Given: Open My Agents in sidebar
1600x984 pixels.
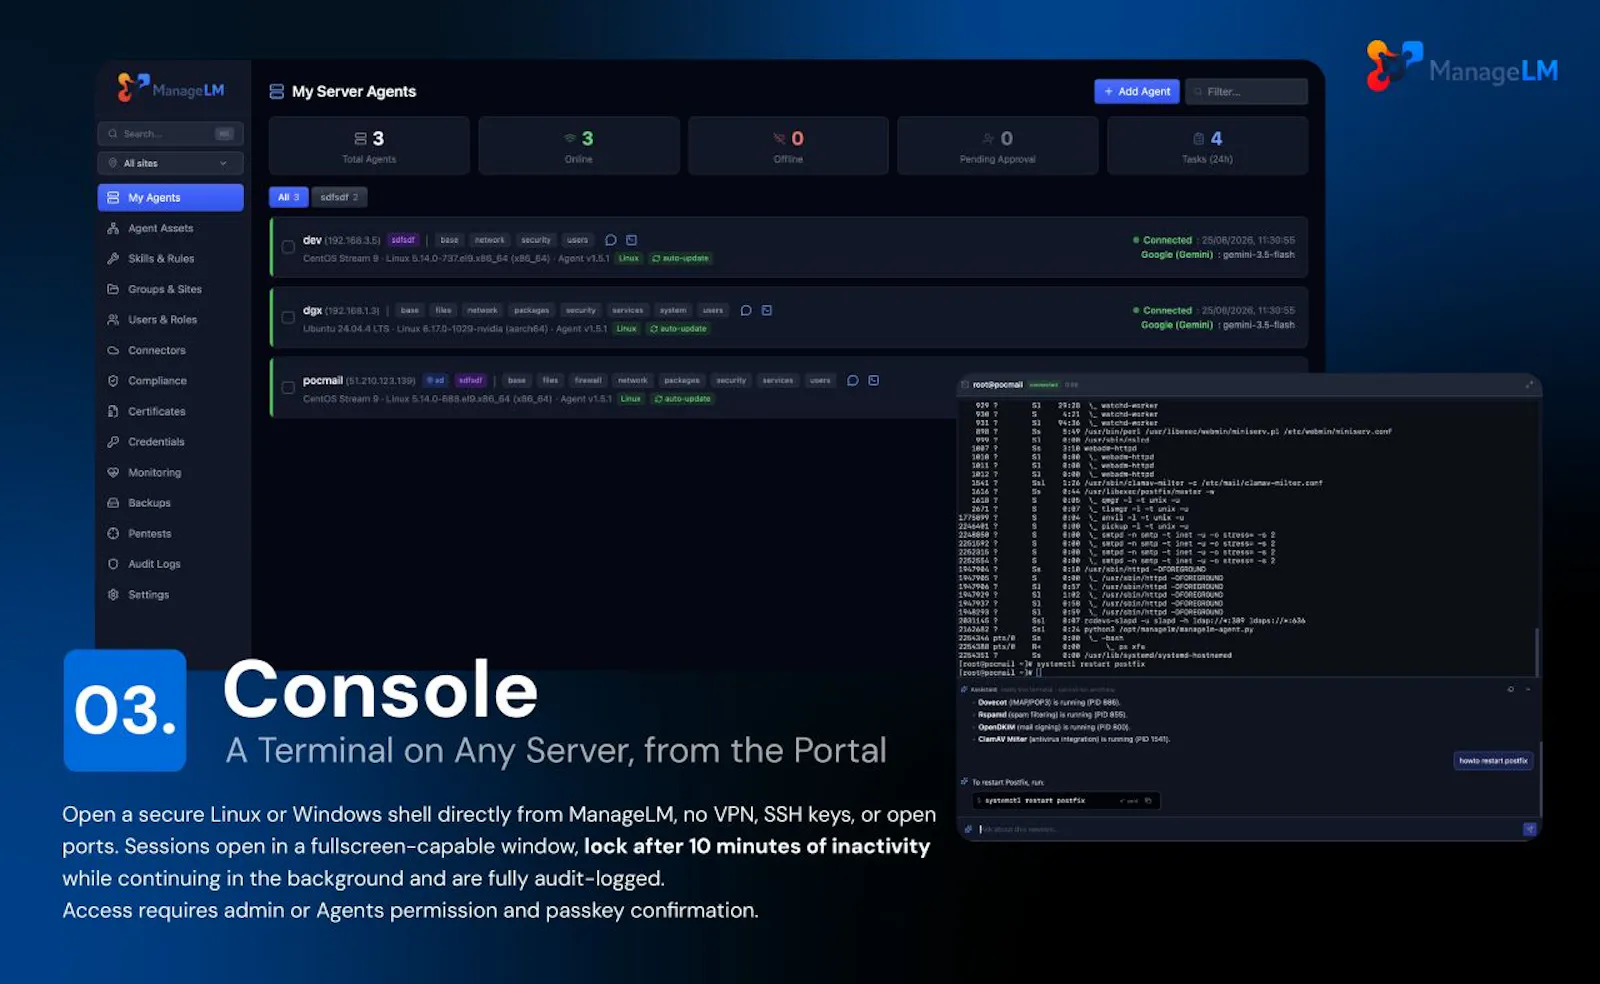Looking at the screenshot, I should click(x=171, y=197).
